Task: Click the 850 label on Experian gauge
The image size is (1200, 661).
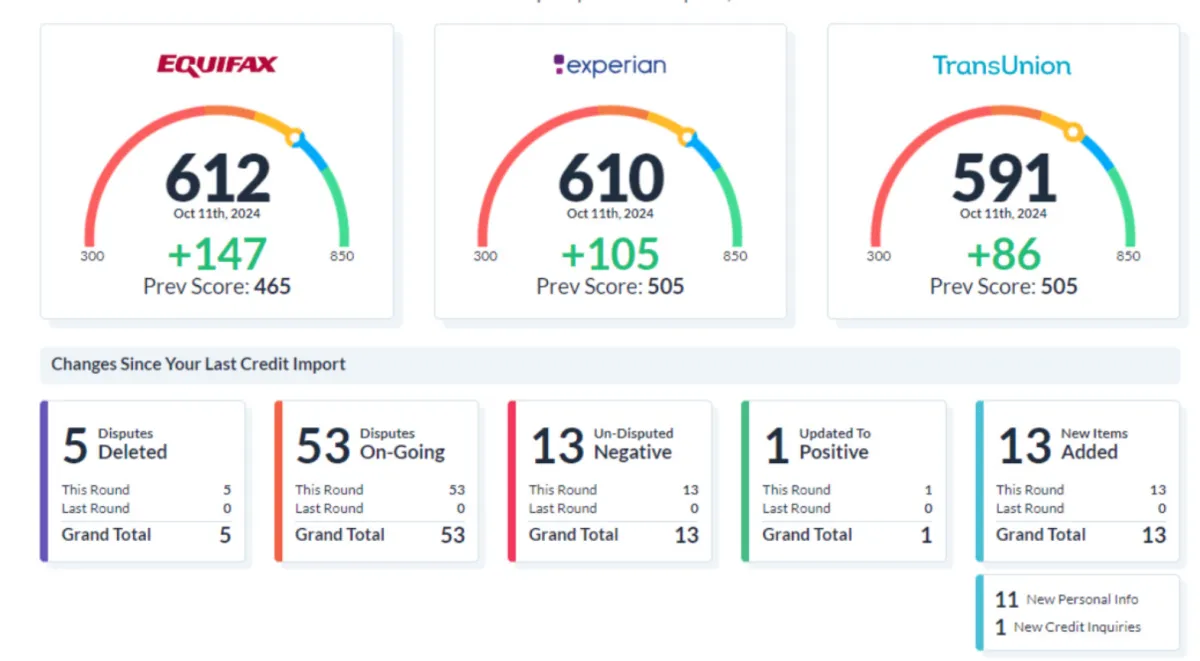Action: [735, 256]
